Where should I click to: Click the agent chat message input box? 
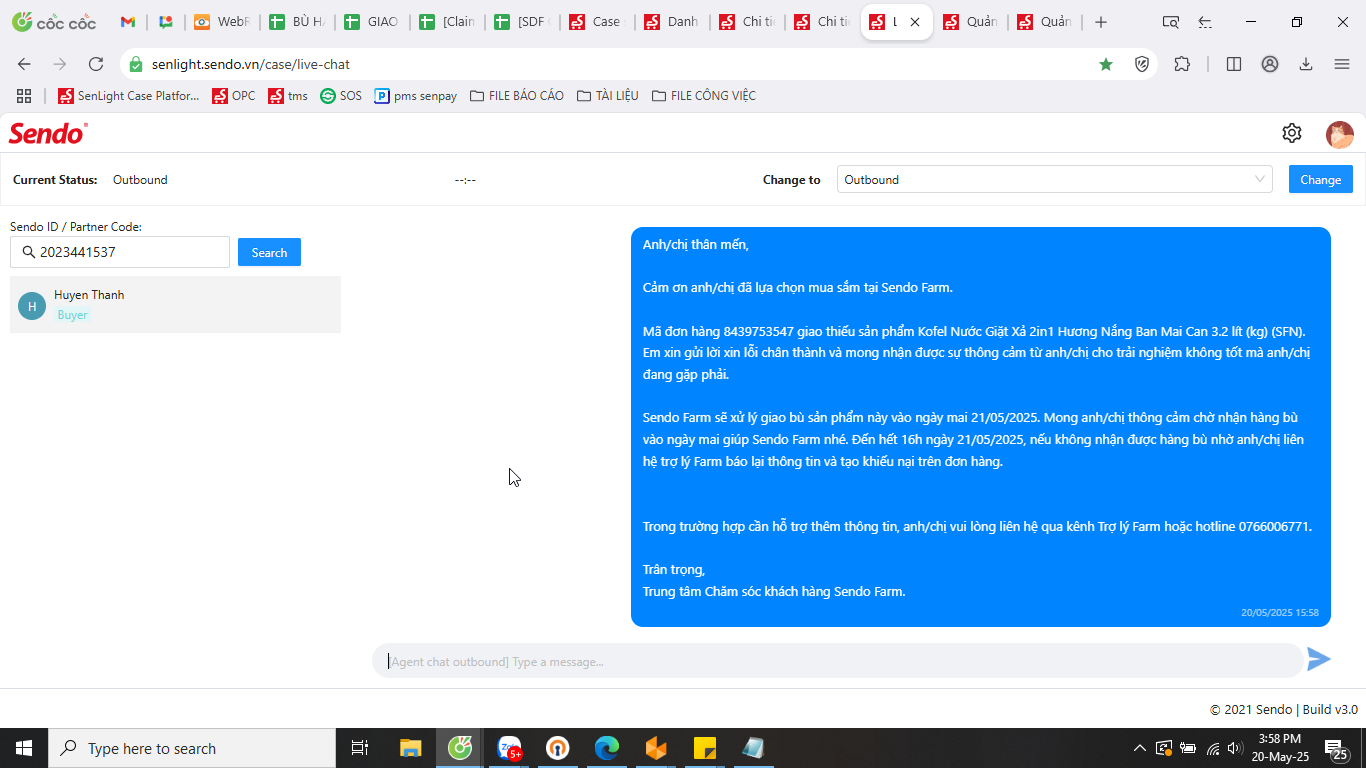pos(838,661)
